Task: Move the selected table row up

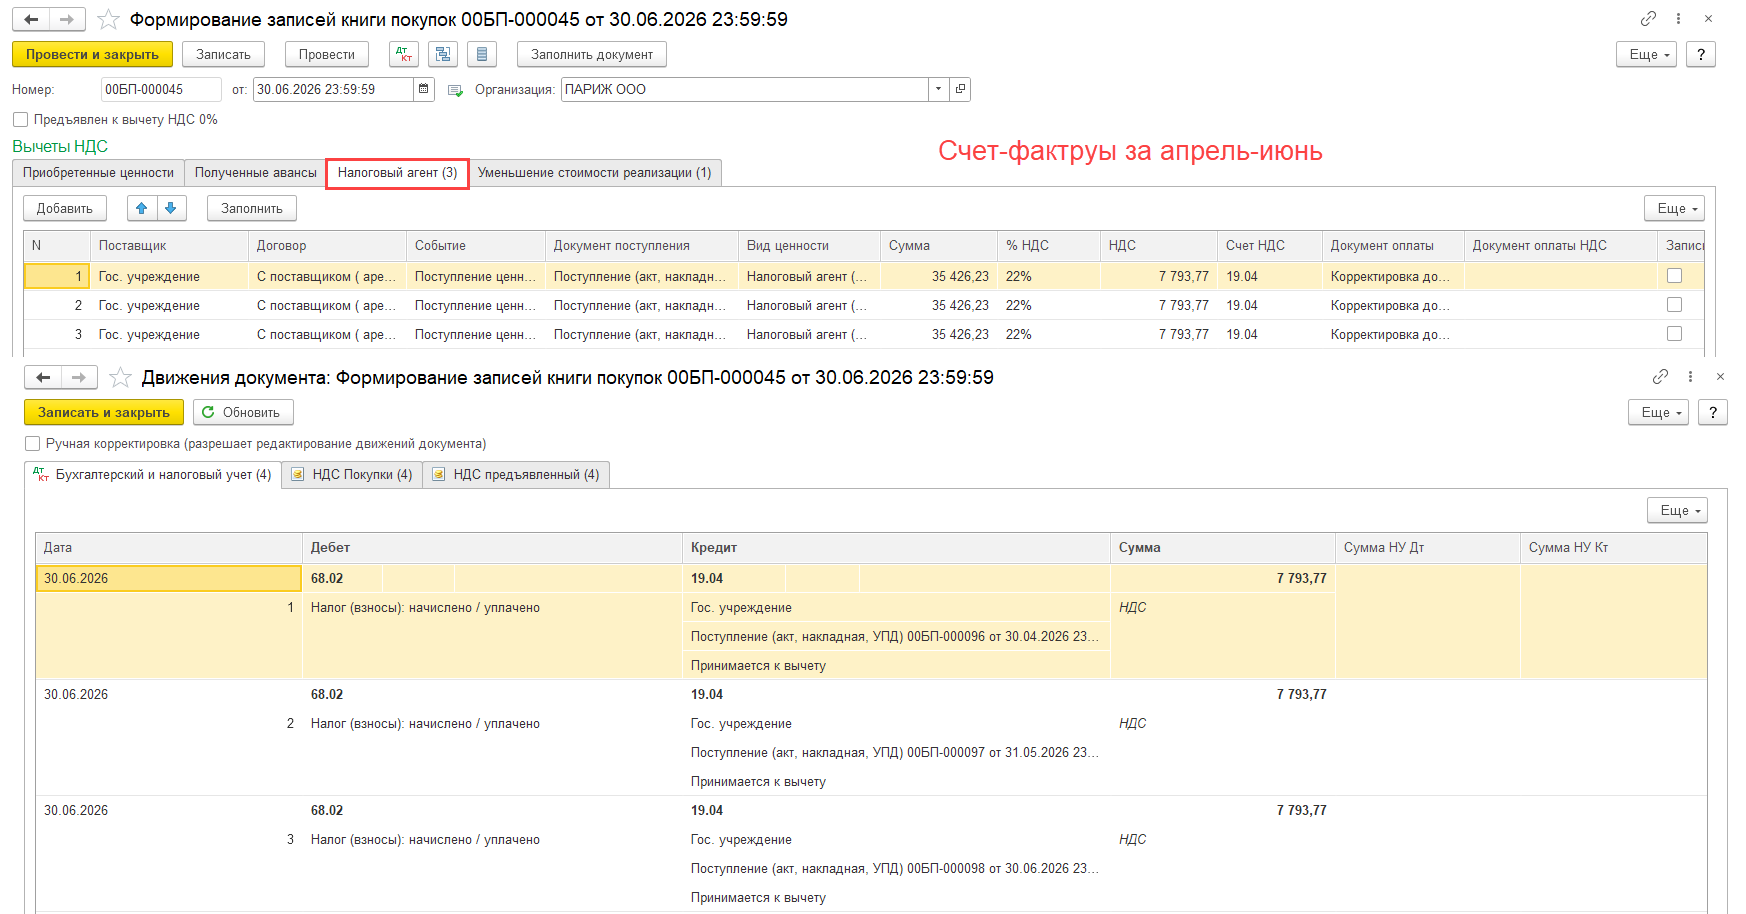Action: (142, 208)
